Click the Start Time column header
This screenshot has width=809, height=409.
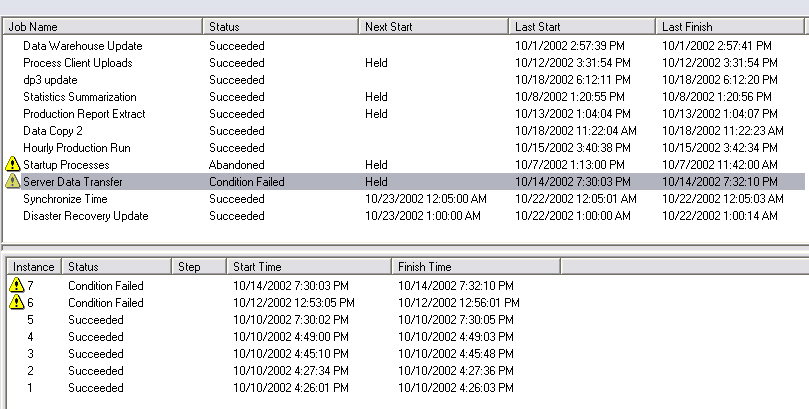(x=309, y=267)
